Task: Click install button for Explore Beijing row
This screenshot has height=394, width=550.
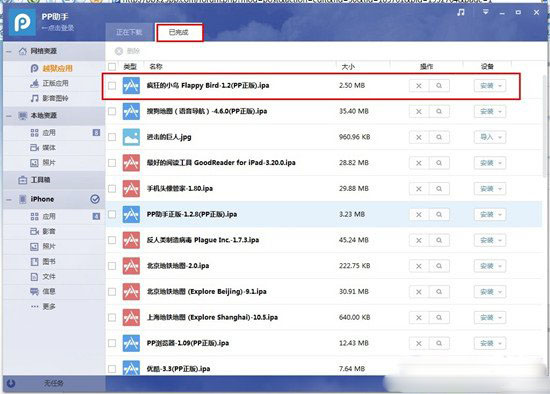Action: point(490,292)
